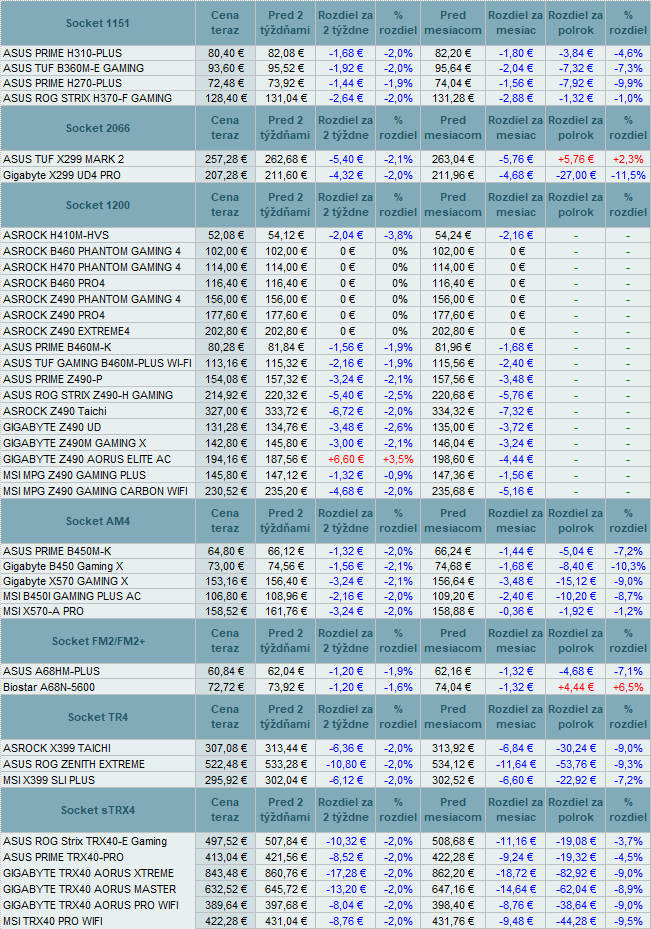The width and height of the screenshot is (651, 929).
Task: Click the MSI MPG Z490 GAMING PLUS name
Action: pyautogui.click(x=74, y=475)
